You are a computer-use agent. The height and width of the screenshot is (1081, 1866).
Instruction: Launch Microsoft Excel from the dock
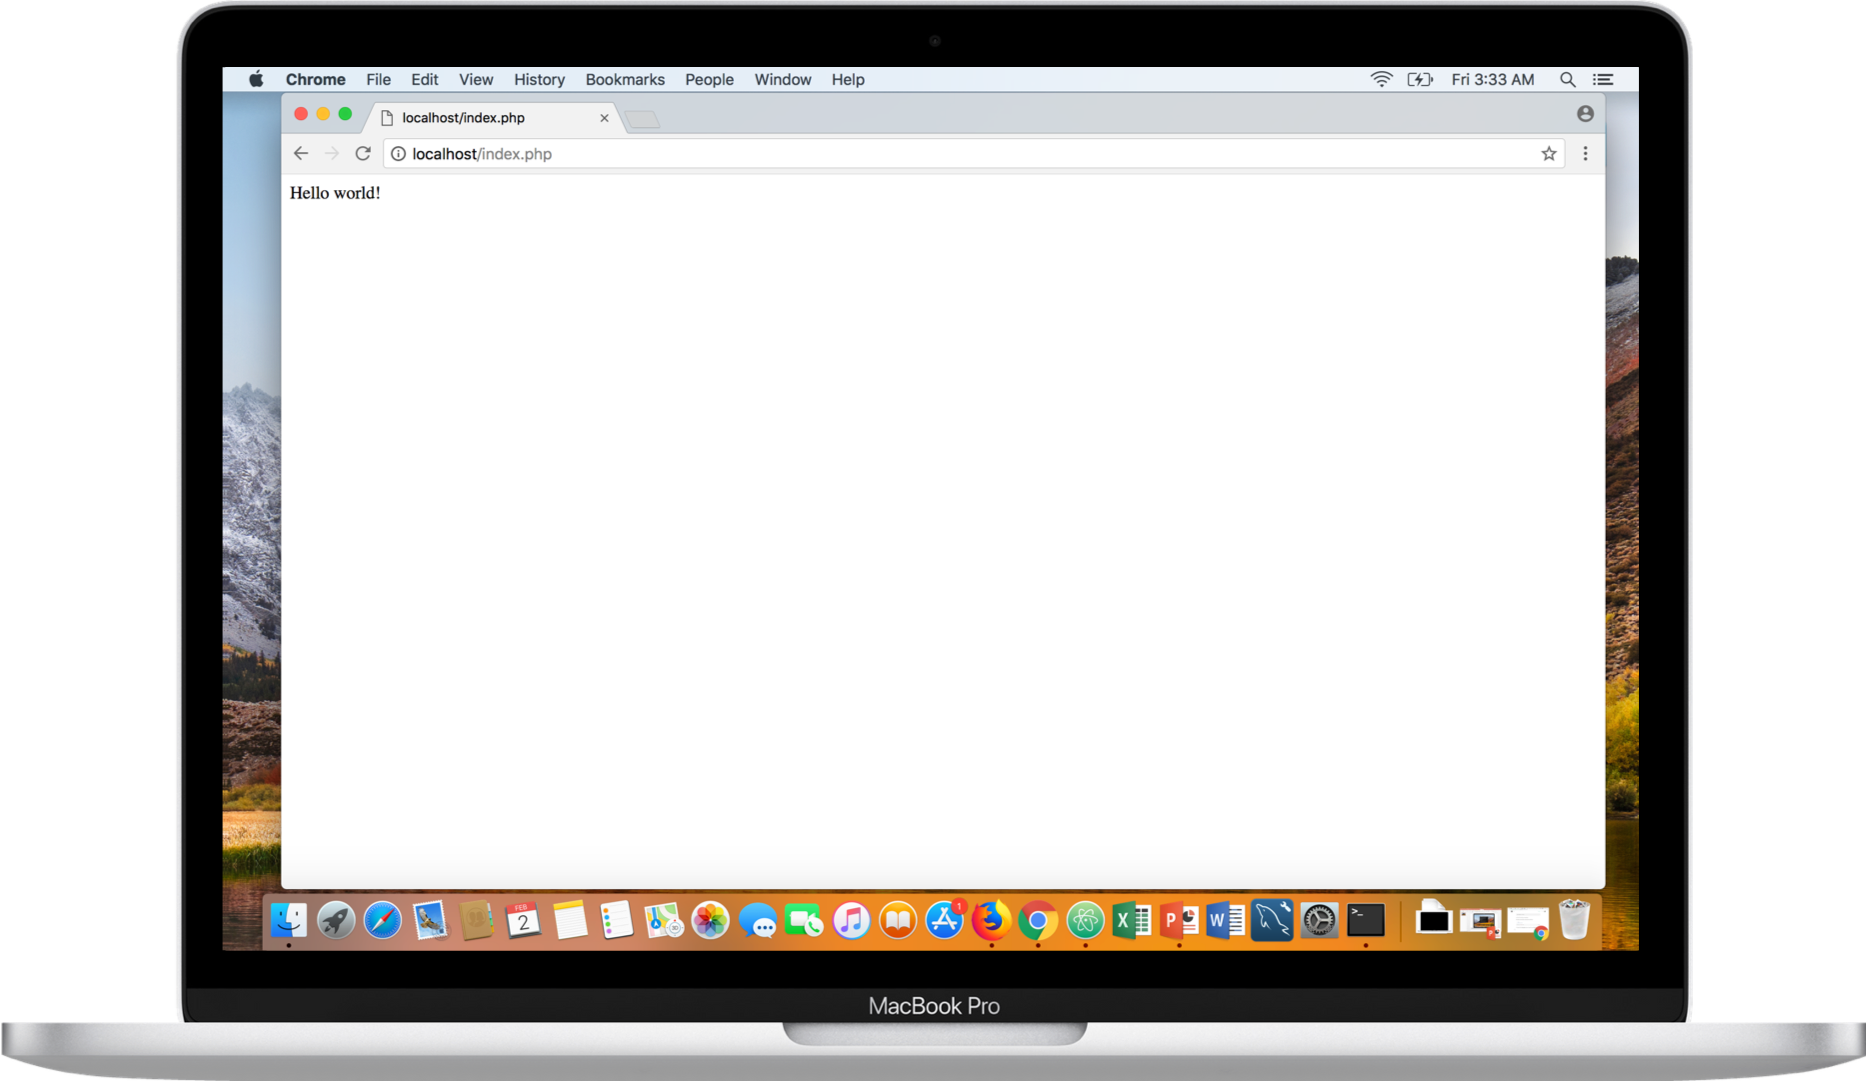(x=1131, y=920)
